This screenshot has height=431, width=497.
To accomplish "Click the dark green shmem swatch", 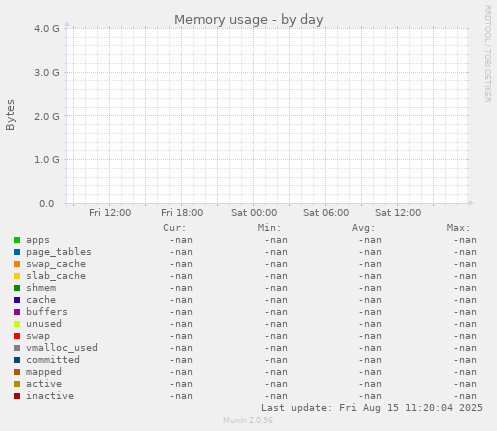I will pyautogui.click(x=17, y=288).
